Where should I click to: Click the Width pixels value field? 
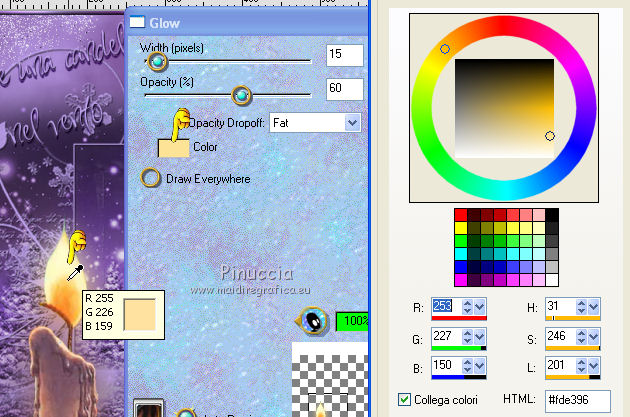[345, 55]
